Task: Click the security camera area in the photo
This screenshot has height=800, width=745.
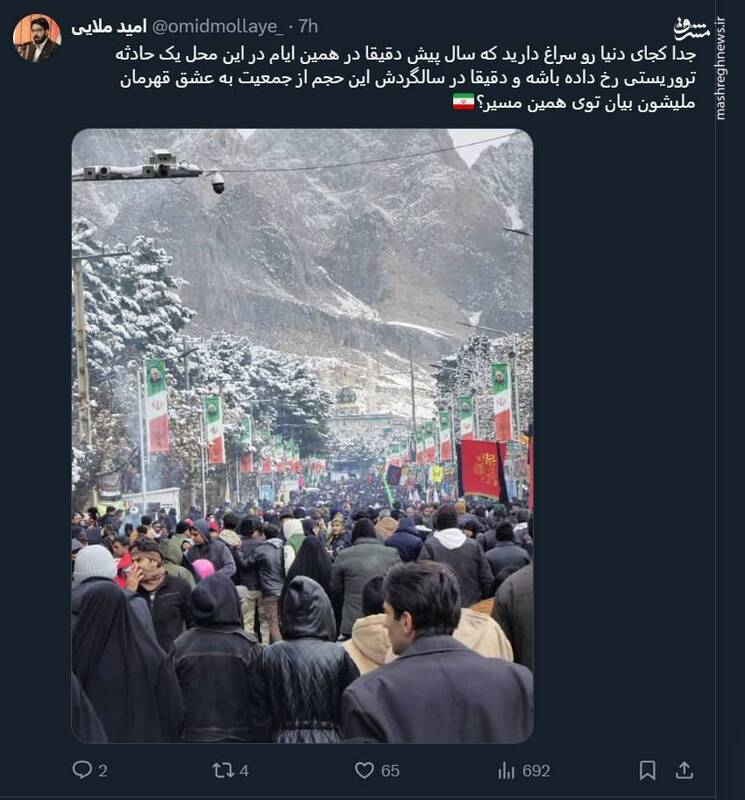Action: (x=218, y=183)
